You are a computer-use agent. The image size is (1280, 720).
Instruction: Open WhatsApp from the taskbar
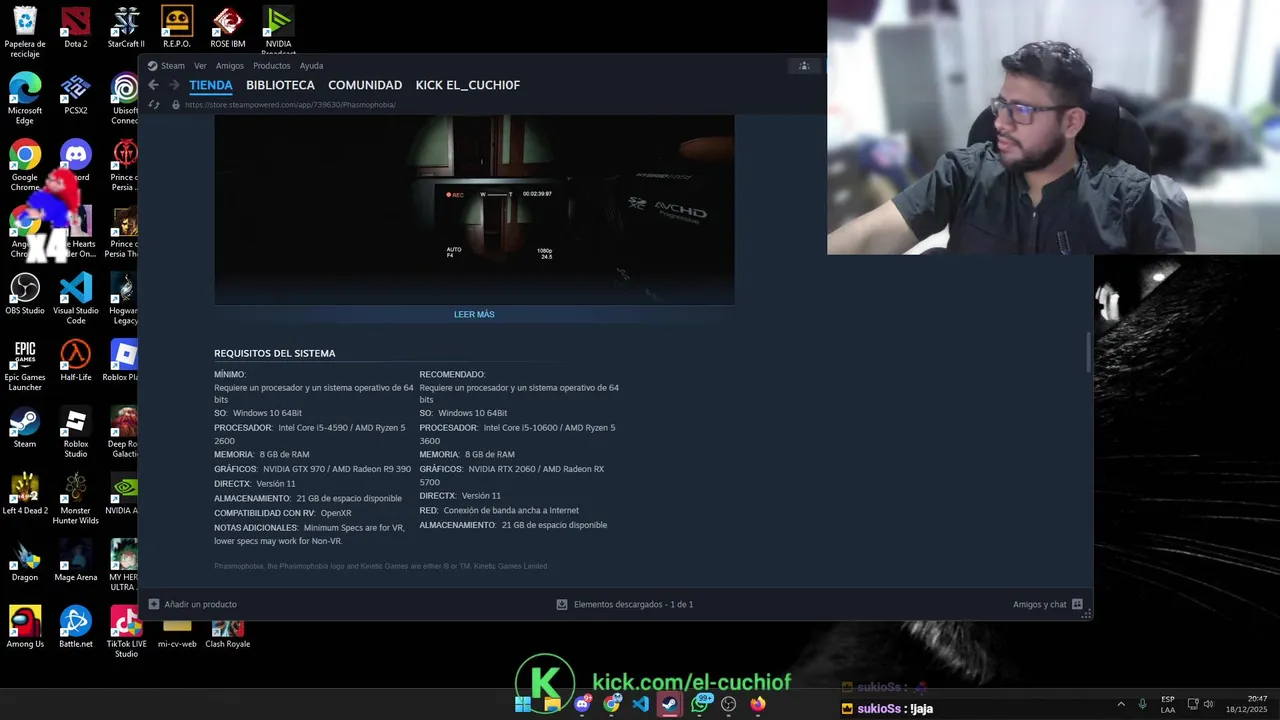pos(700,704)
